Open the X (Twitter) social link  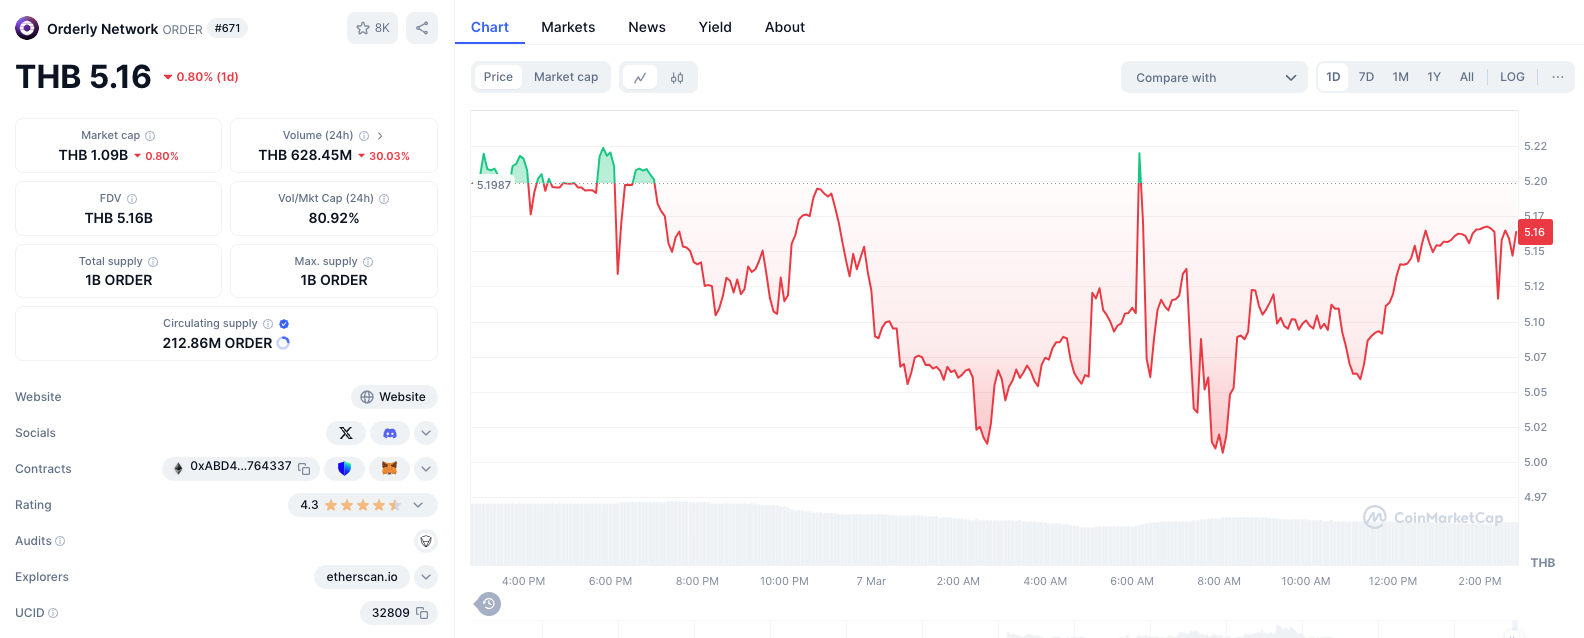(x=346, y=433)
